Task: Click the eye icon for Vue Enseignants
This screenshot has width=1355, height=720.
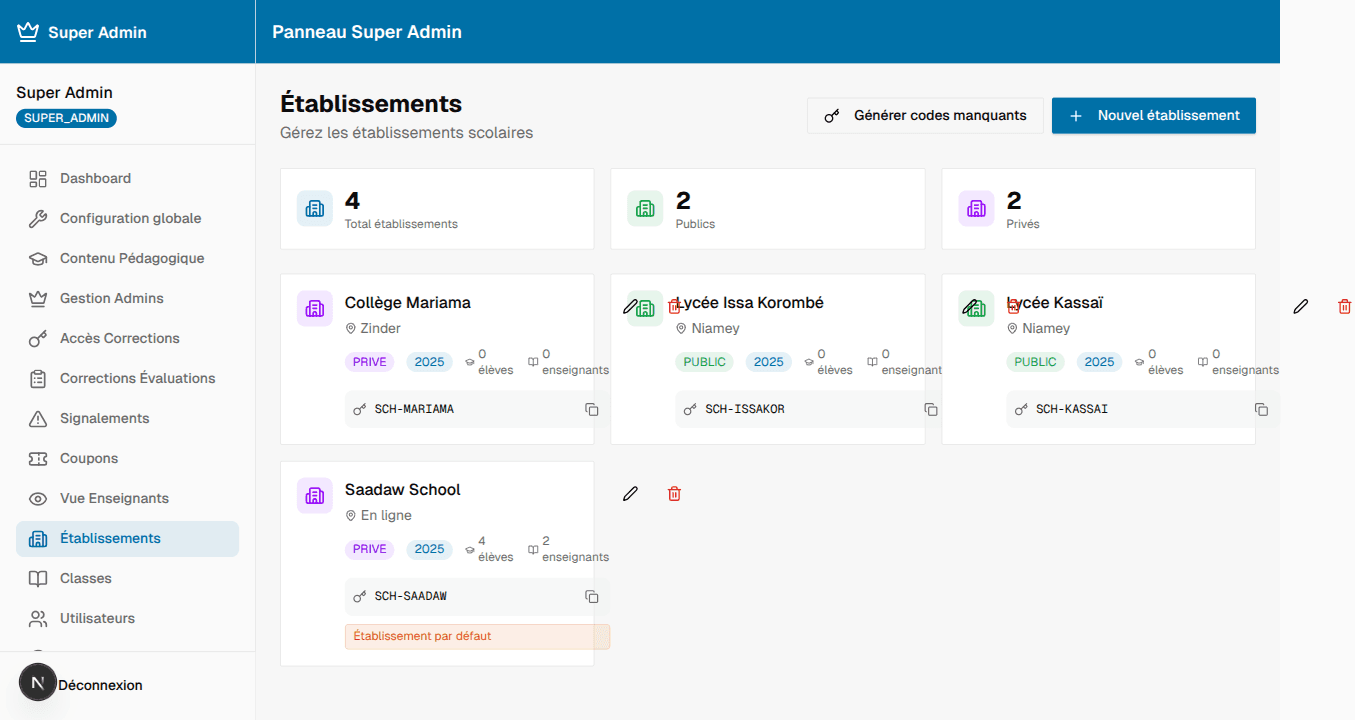Action: (x=38, y=499)
